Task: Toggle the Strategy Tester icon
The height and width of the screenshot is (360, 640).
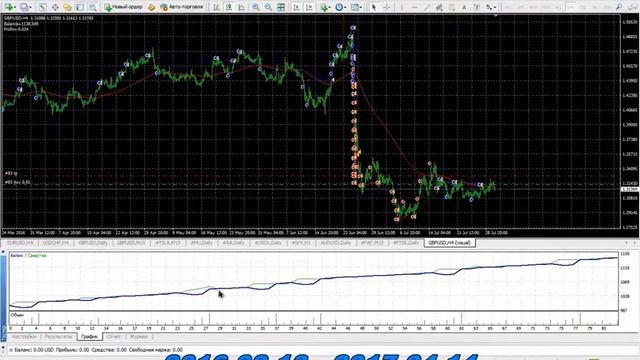Action: (x=93, y=7)
